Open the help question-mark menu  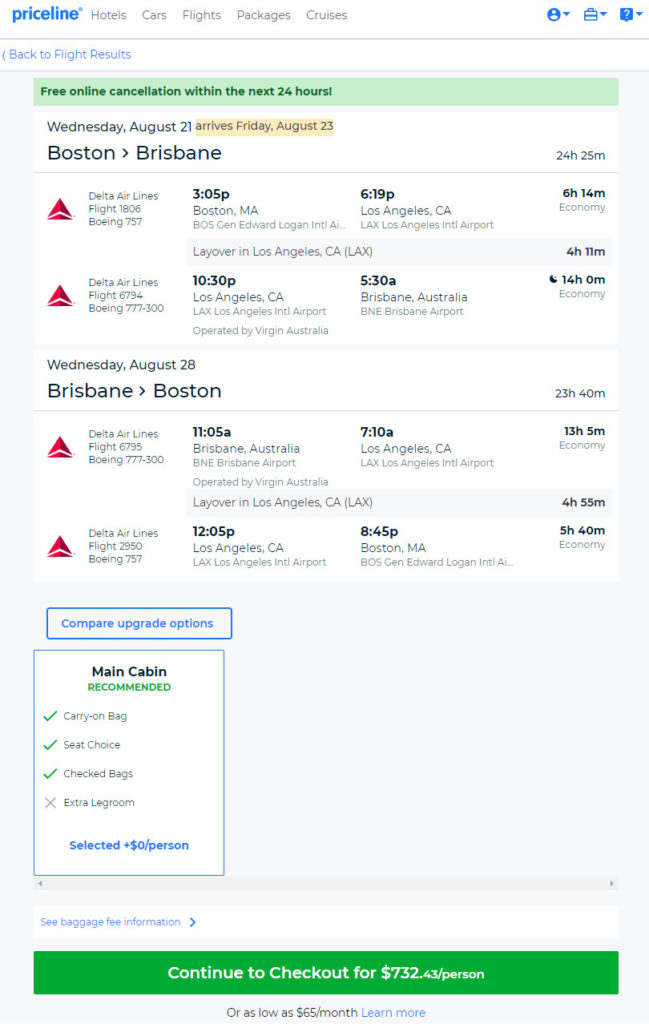[x=631, y=14]
